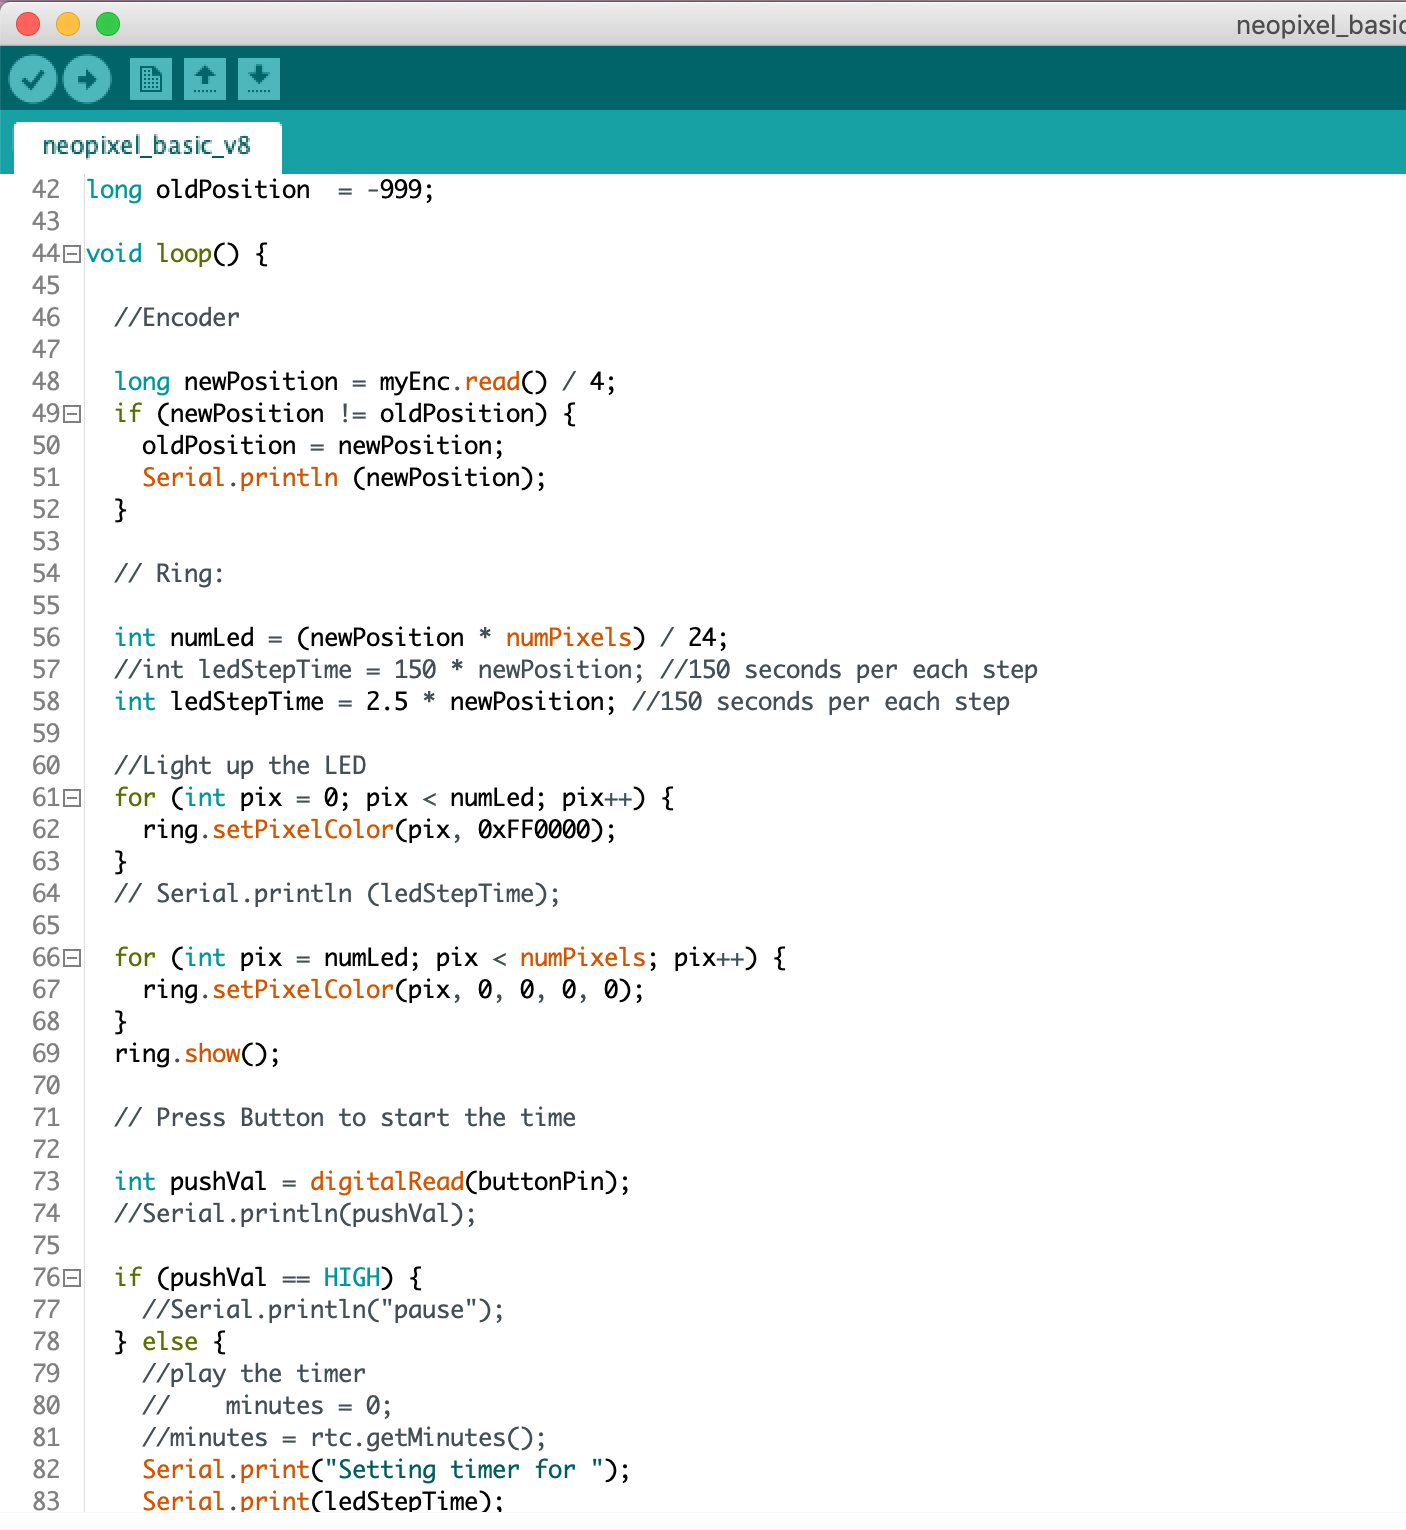The image size is (1406, 1530).
Task: Click the commented '//int ledStepTime = 150' line
Action: point(576,670)
